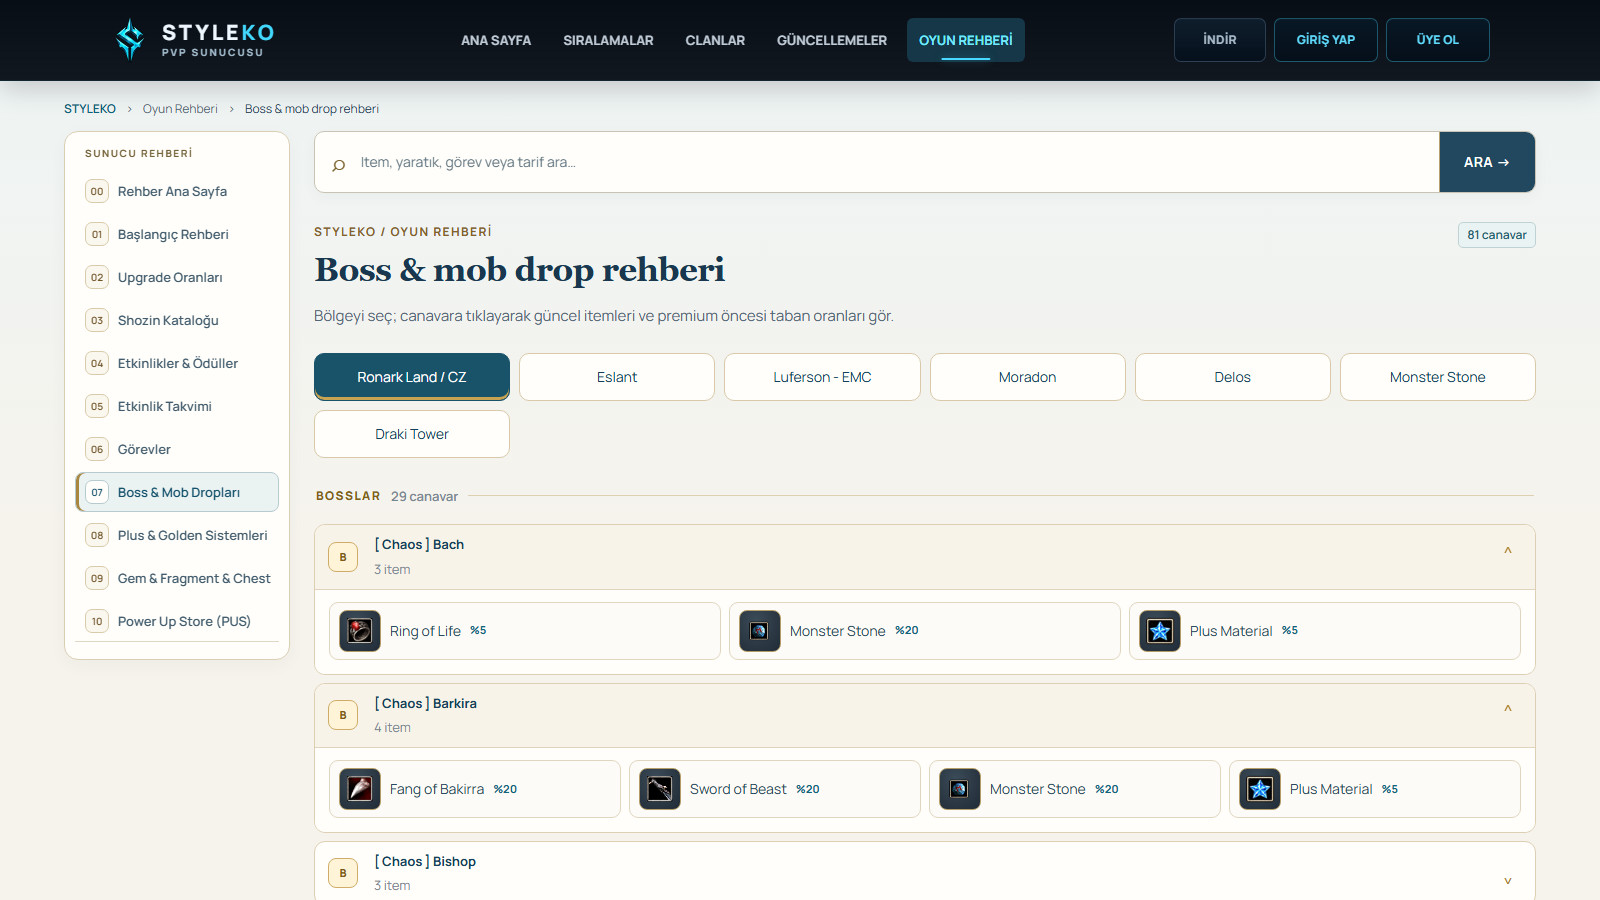Collapse the [Chaos] Barkira boss panel
Image resolution: width=1600 pixels, height=900 pixels.
1508,709
